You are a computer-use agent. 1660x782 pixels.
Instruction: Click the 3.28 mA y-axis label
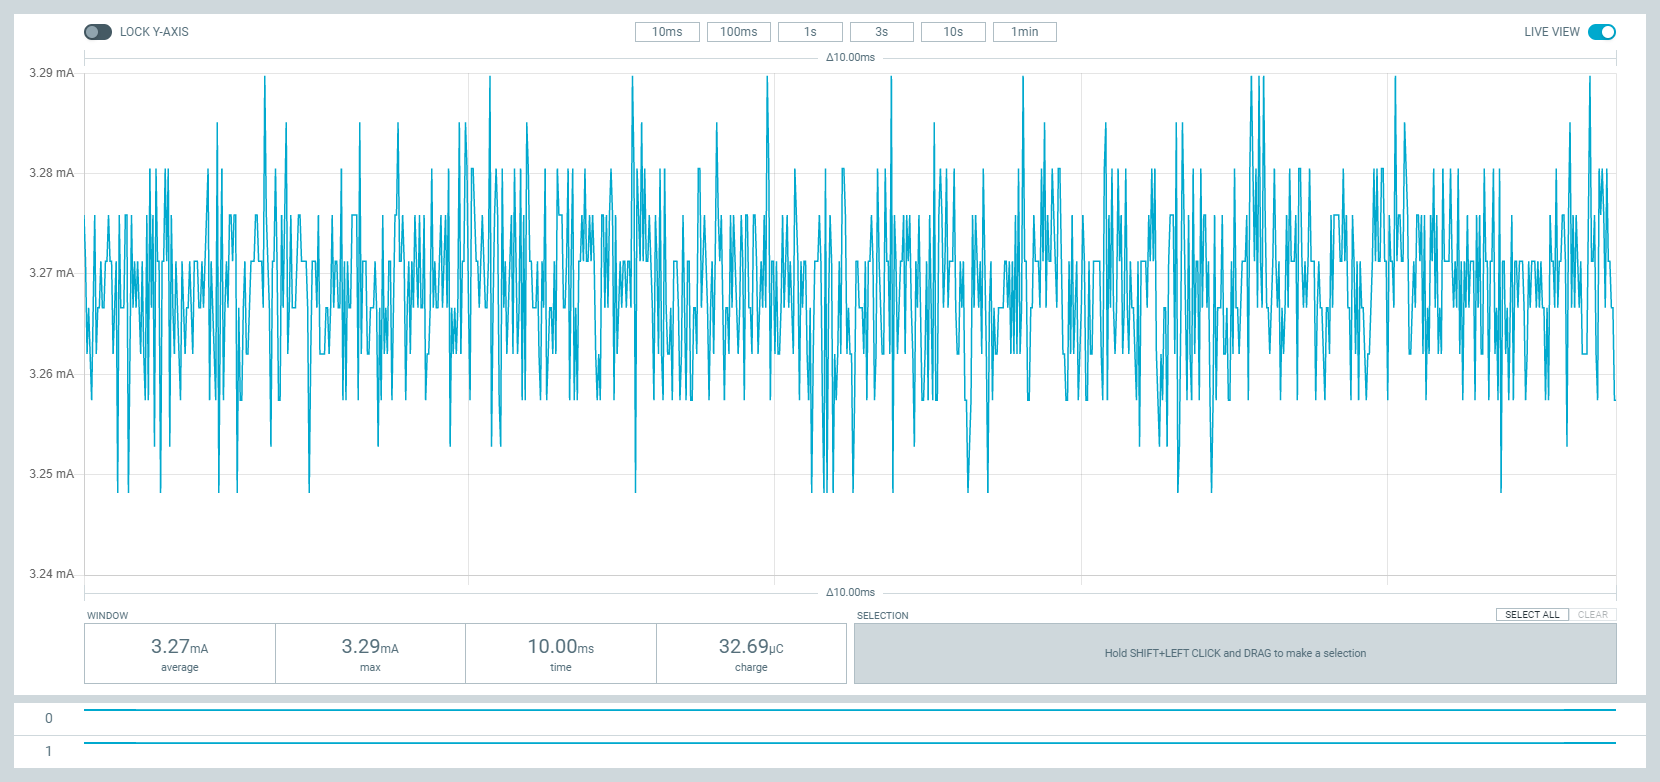[x=51, y=173]
